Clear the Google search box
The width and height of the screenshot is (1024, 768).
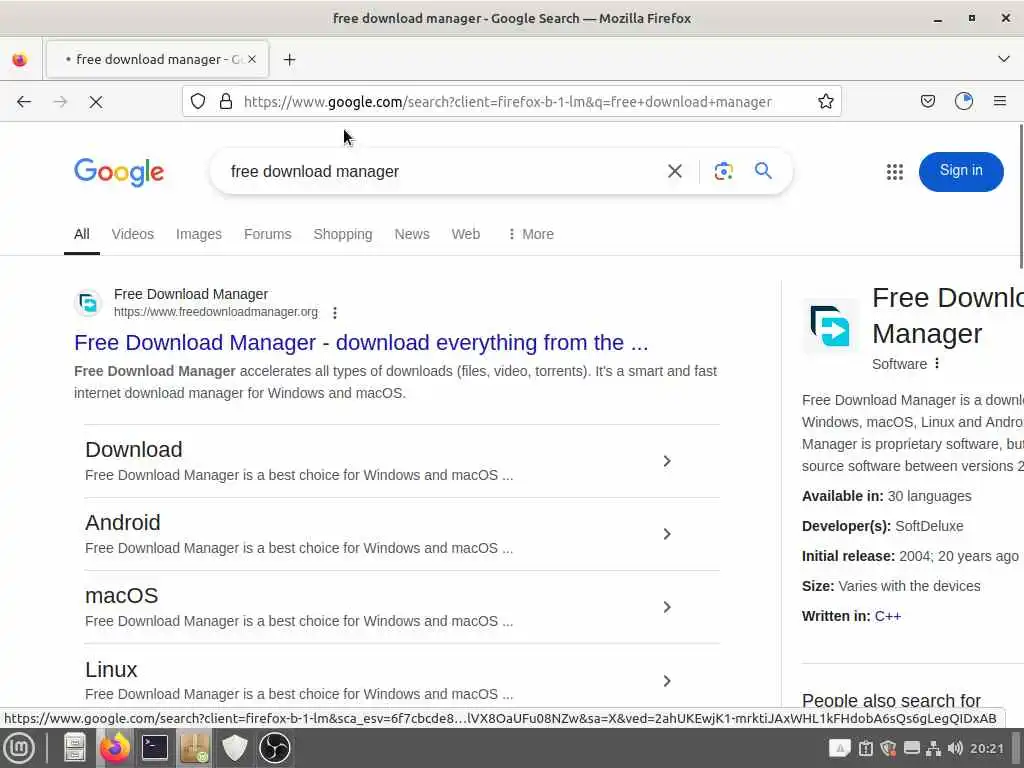click(675, 171)
